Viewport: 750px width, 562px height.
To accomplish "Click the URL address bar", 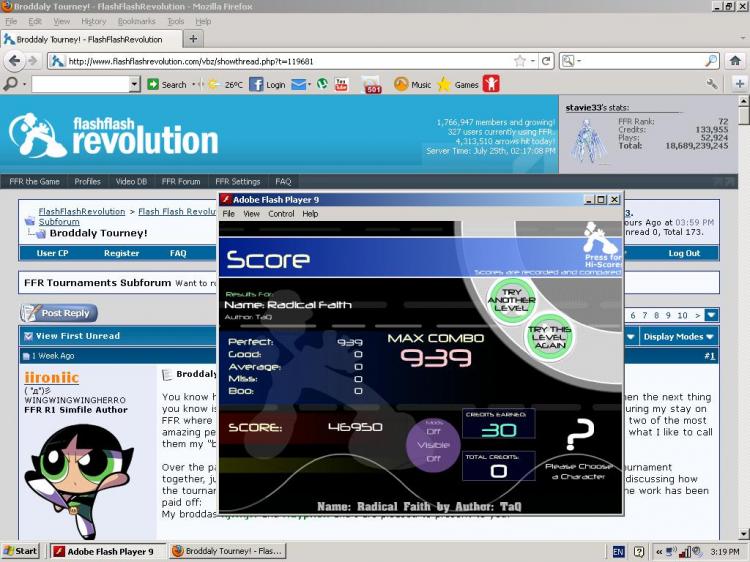I will pos(287,61).
